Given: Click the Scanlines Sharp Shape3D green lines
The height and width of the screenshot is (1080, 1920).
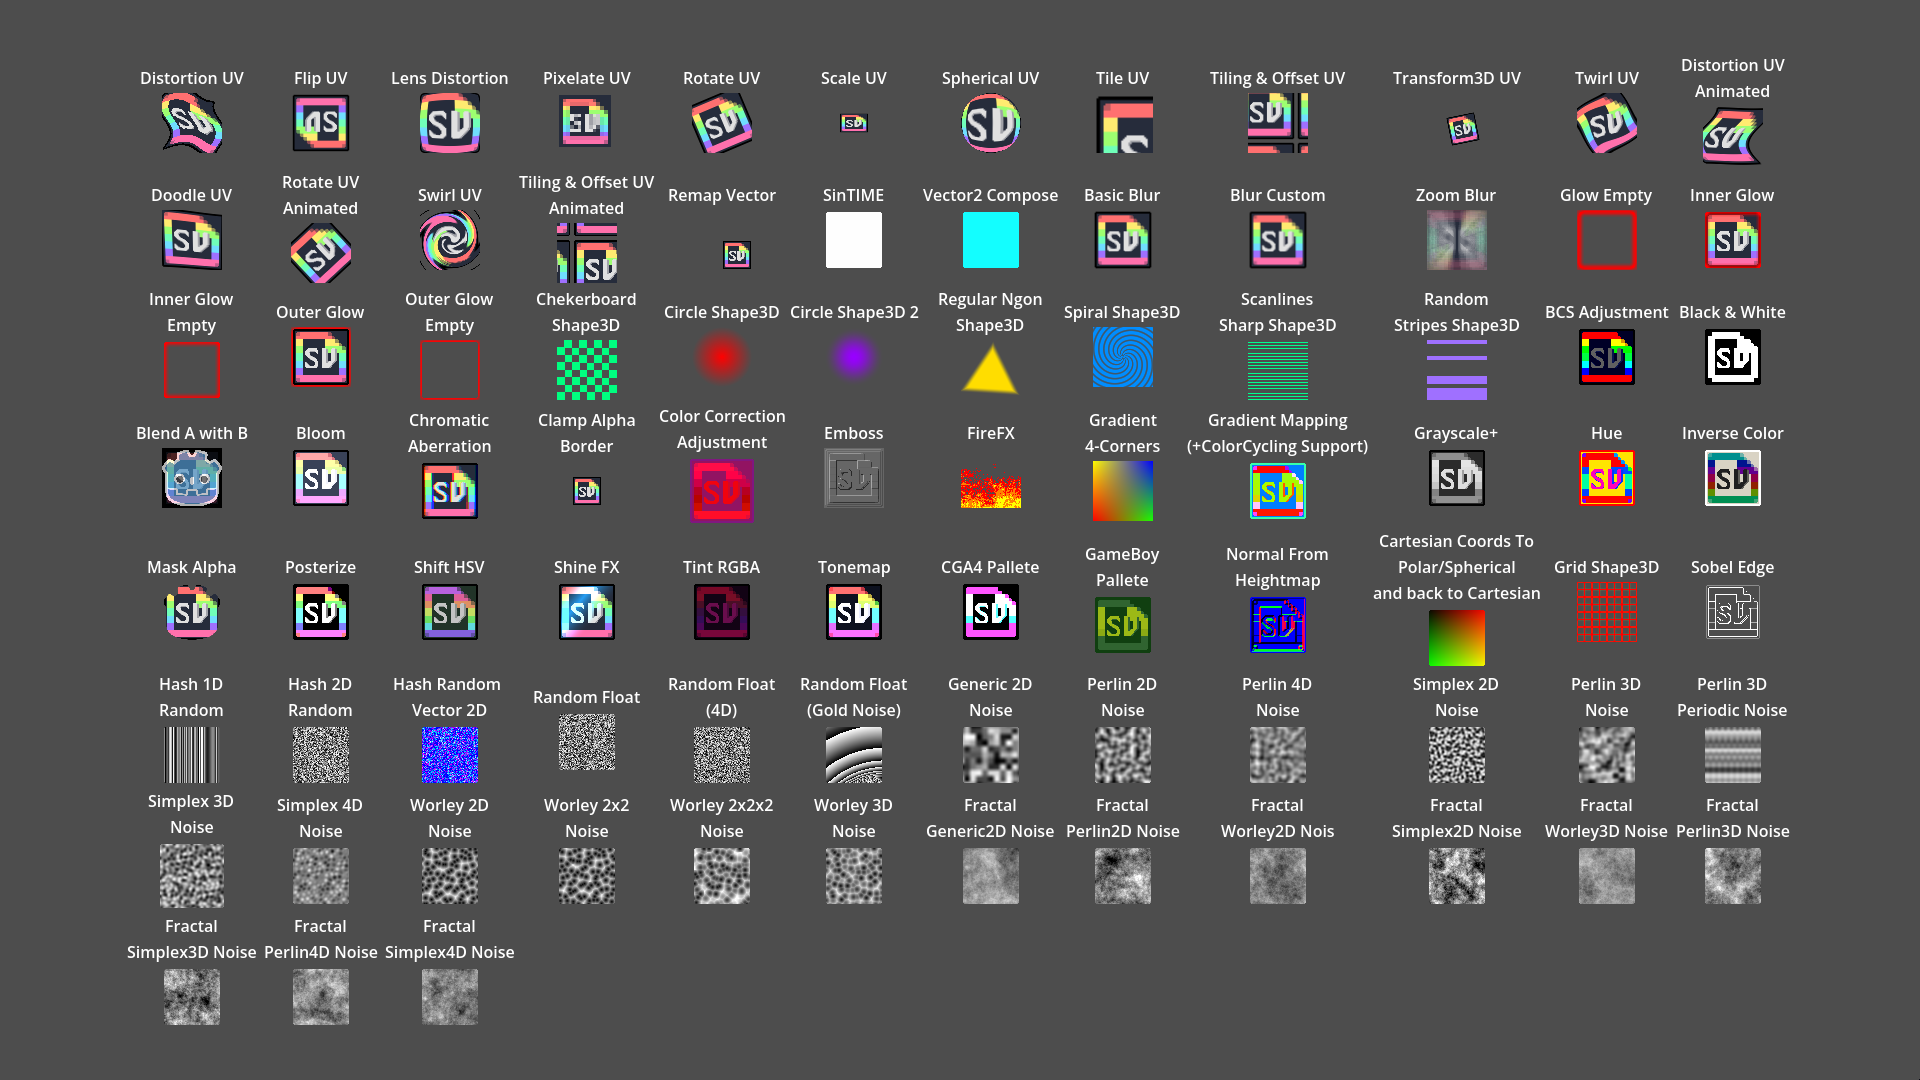Looking at the screenshot, I should (1277, 370).
